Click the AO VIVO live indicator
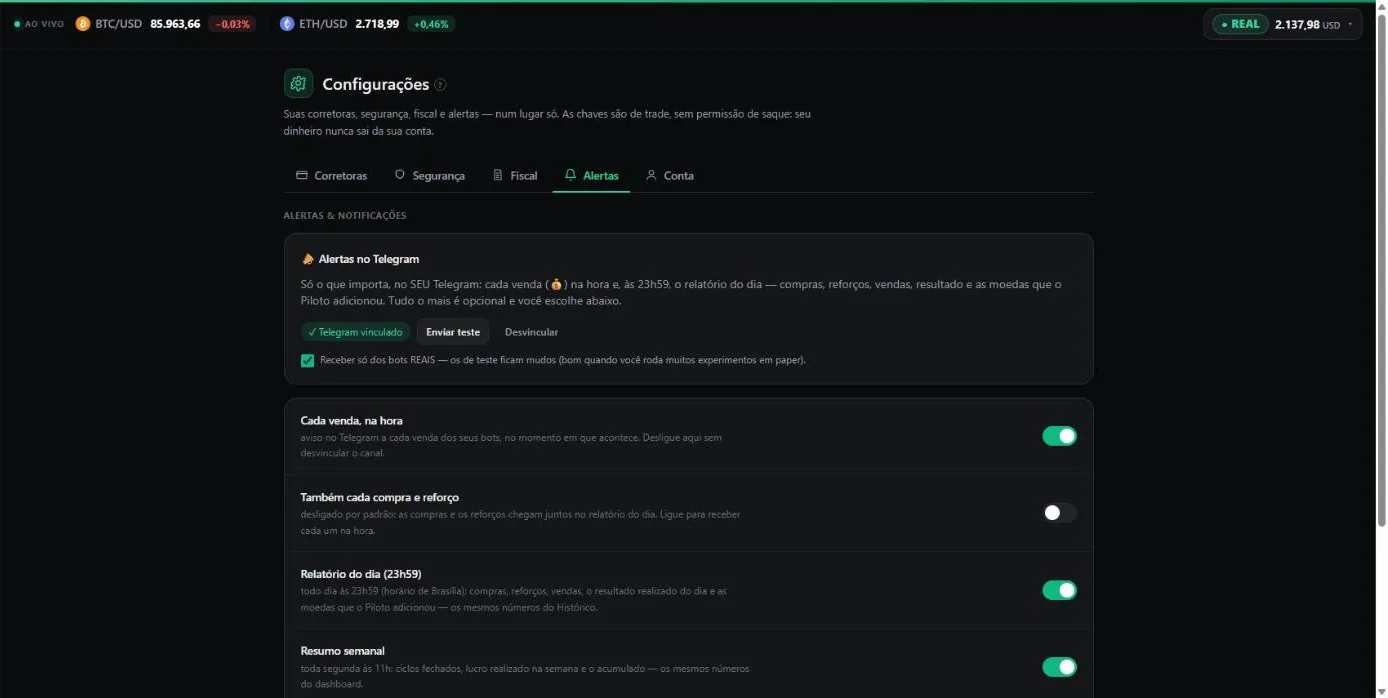This screenshot has height=698, width=1388. pos(39,23)
